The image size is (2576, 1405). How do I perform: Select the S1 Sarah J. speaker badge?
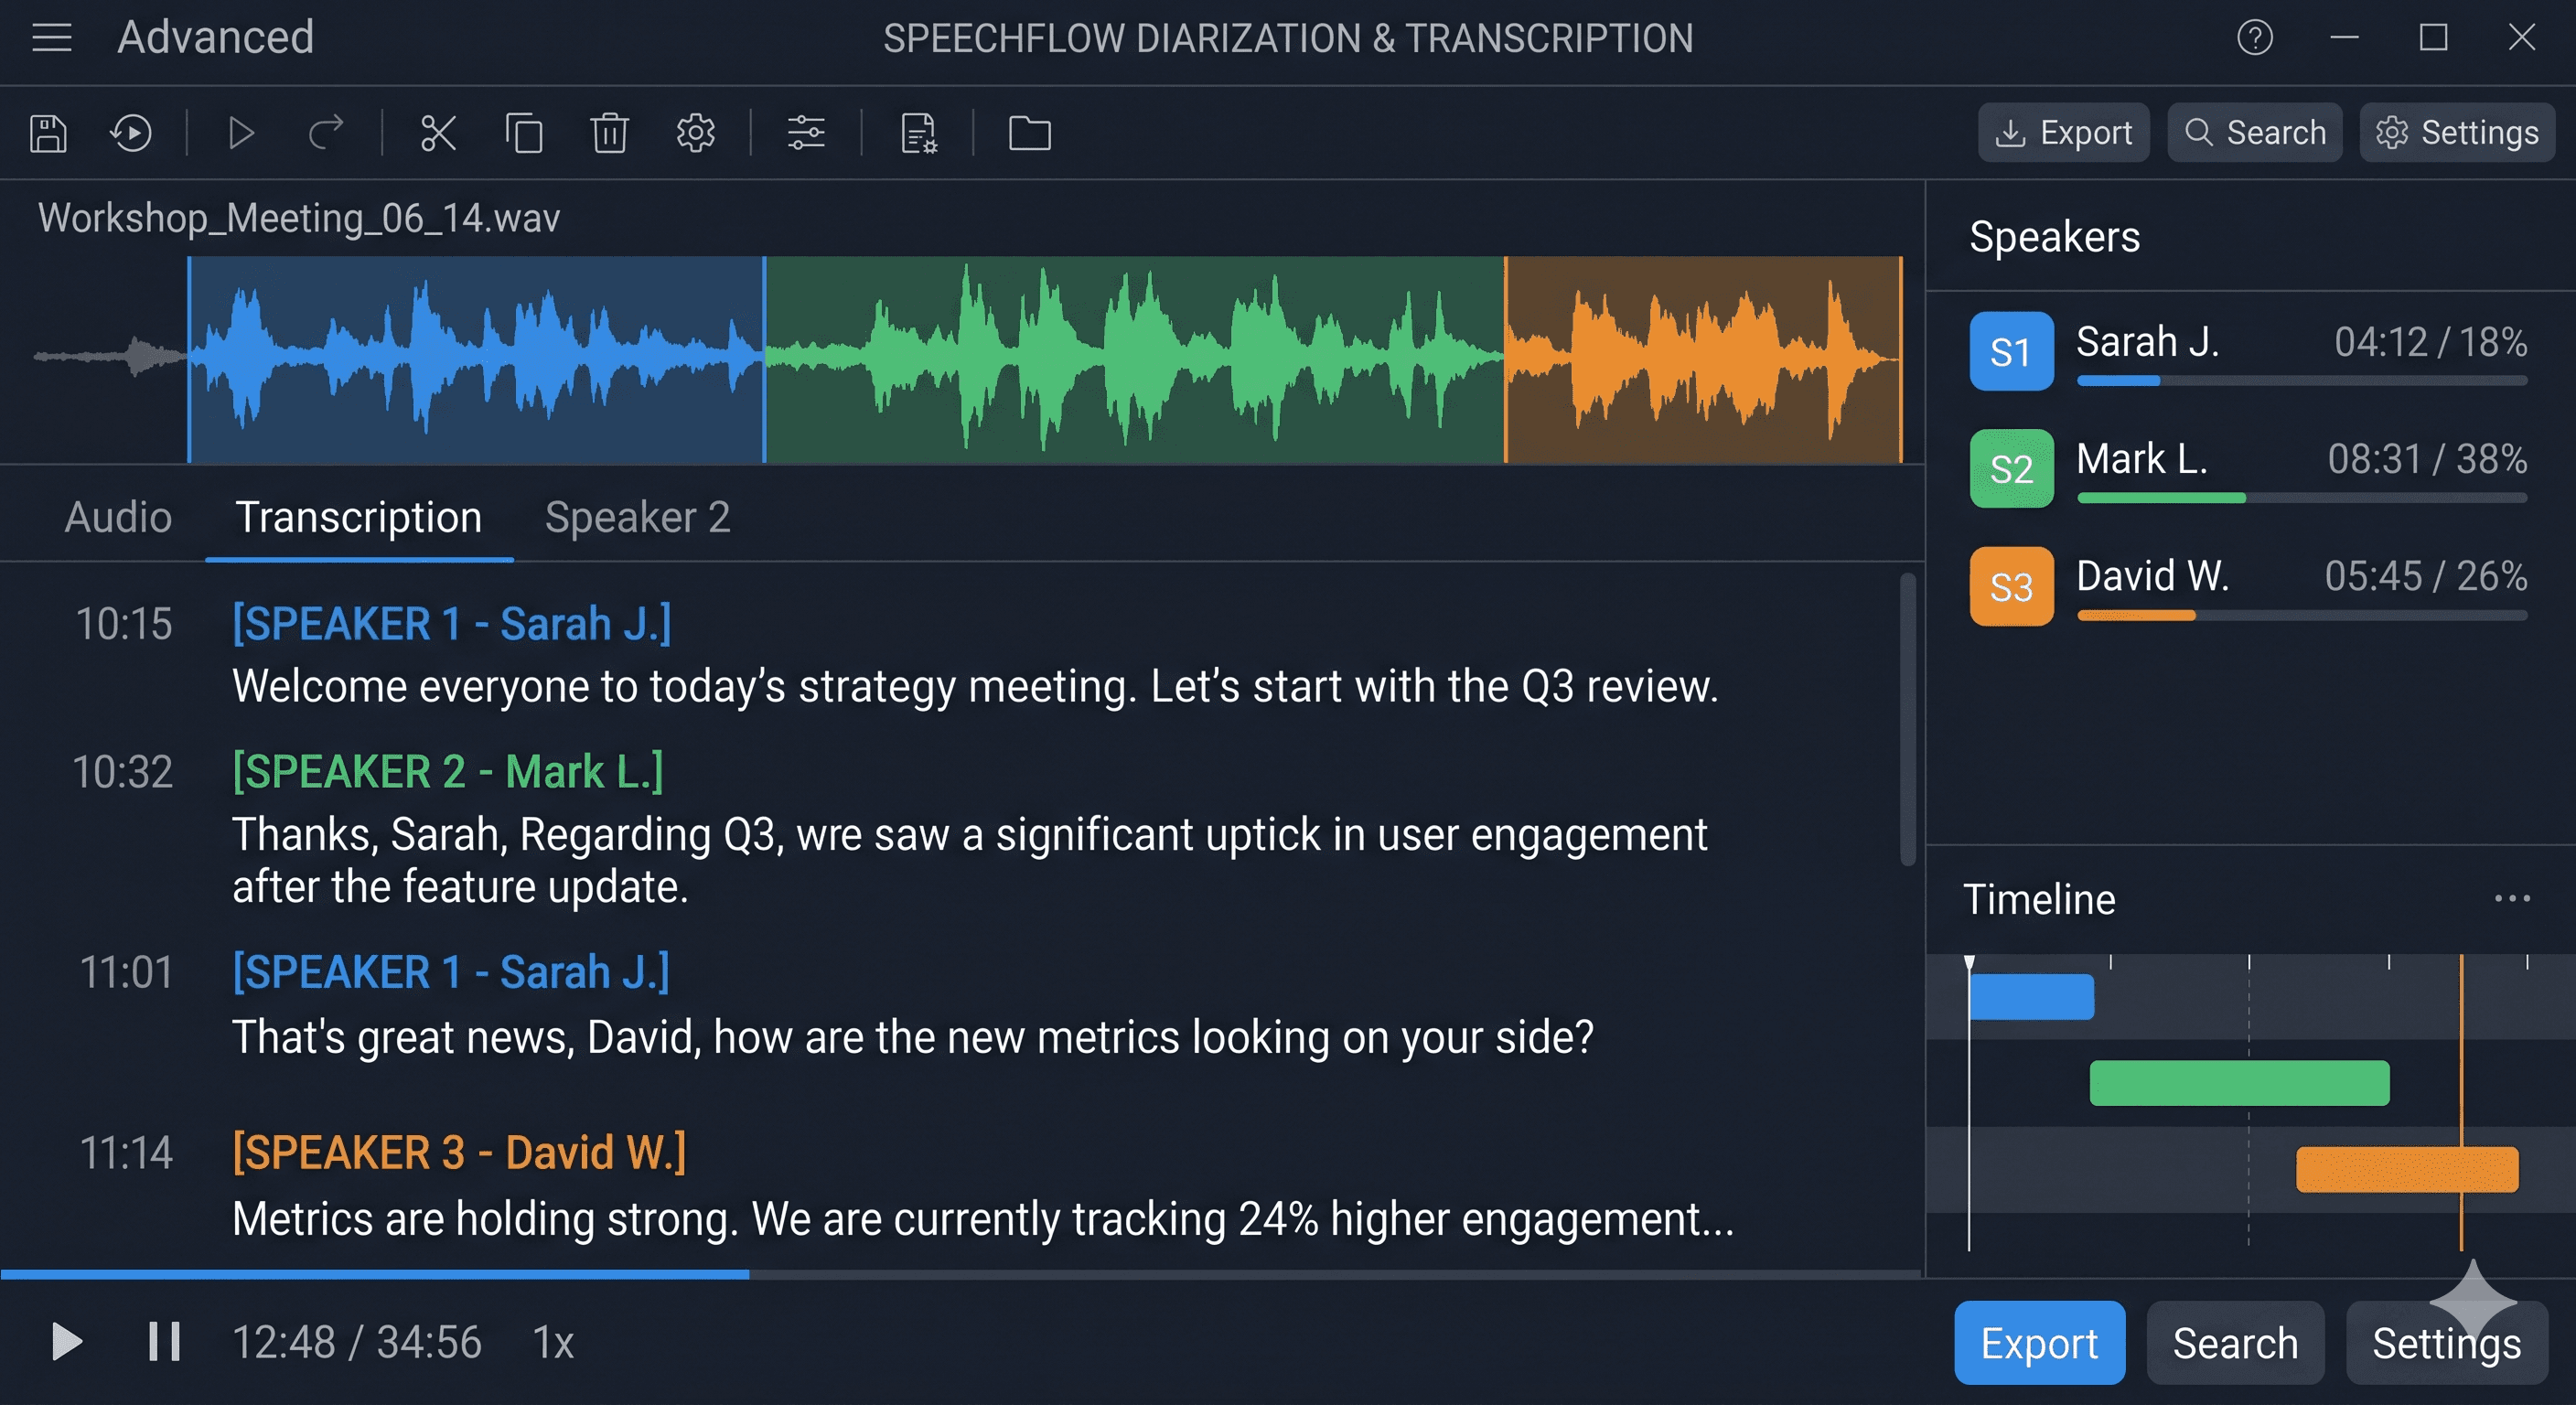pyautogui.click(x=2011, y=351)
